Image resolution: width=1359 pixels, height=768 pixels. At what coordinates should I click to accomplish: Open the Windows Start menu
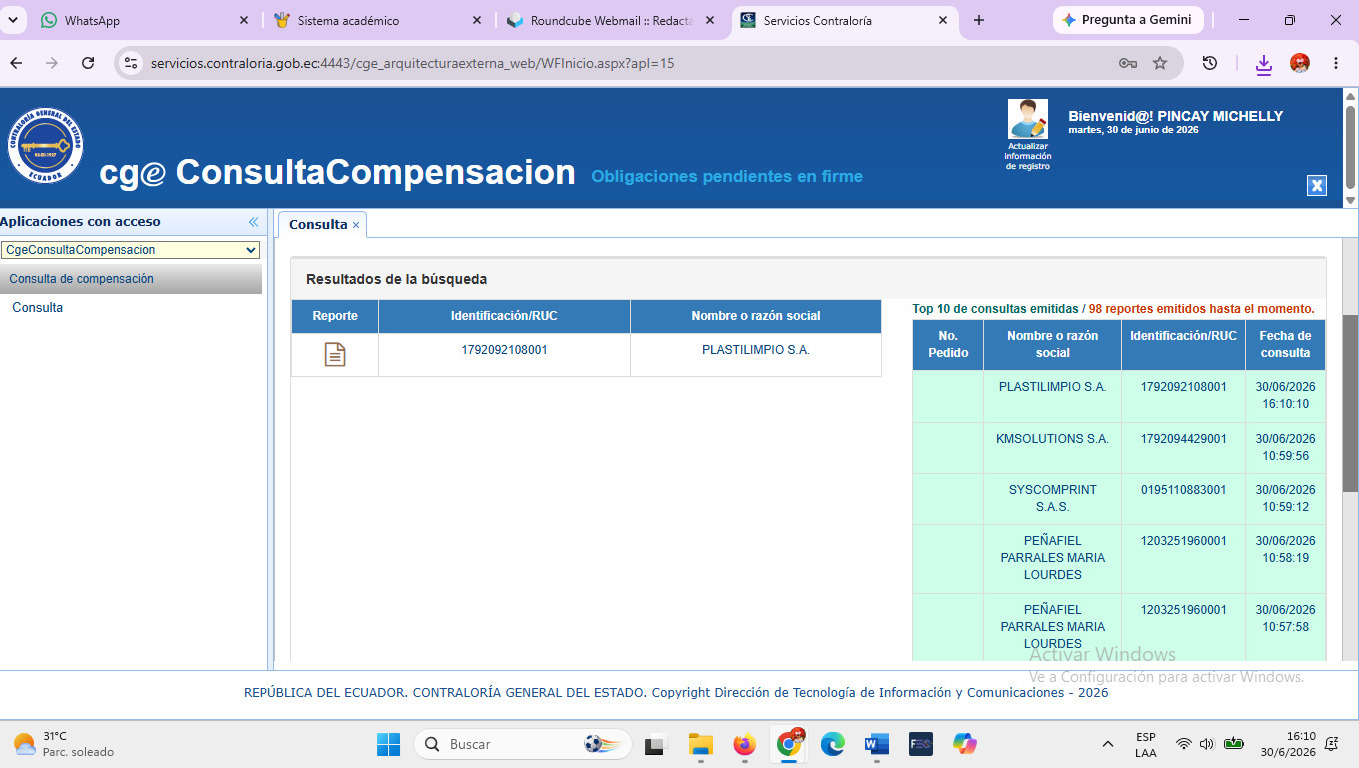click(388, 744)
